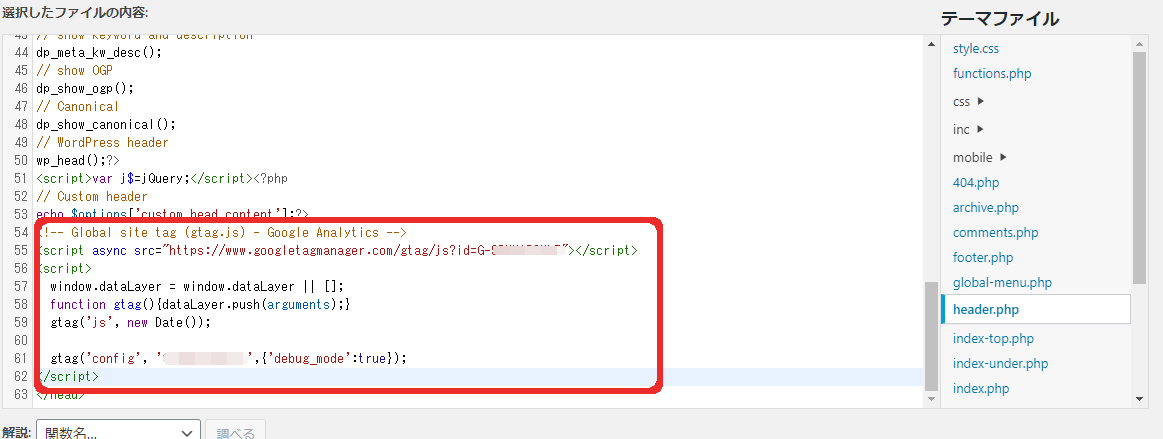Open functions.php theme file
Screen dimensions: 1163x439
[992, 73]
